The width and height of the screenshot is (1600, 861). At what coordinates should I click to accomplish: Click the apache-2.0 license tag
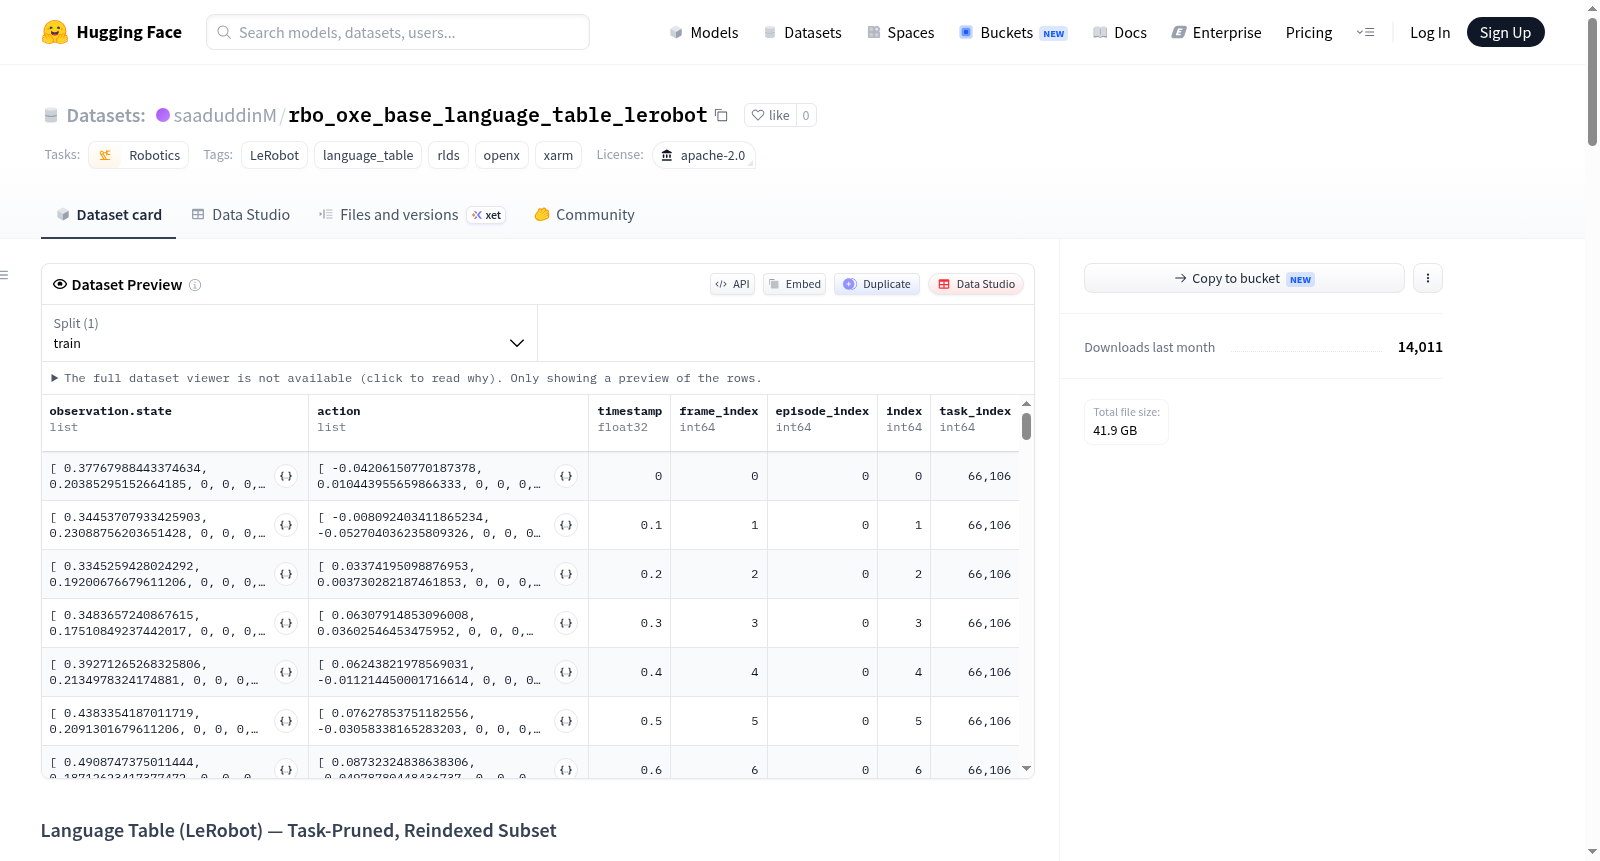[x=704, y=155]
